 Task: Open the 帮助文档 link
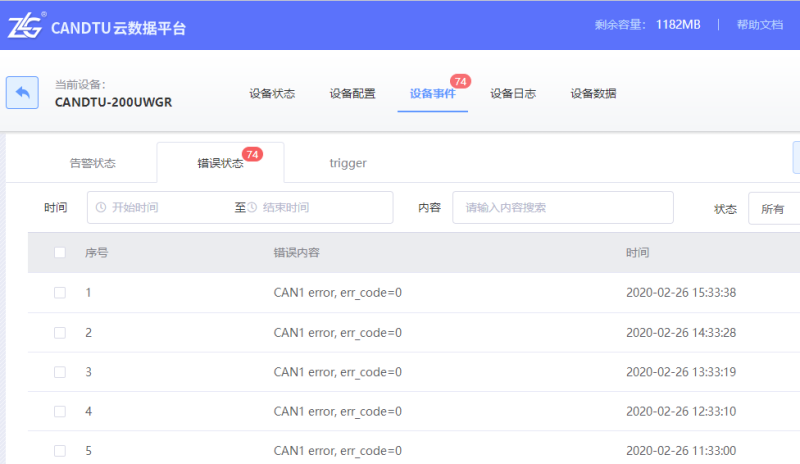(760, 25)
